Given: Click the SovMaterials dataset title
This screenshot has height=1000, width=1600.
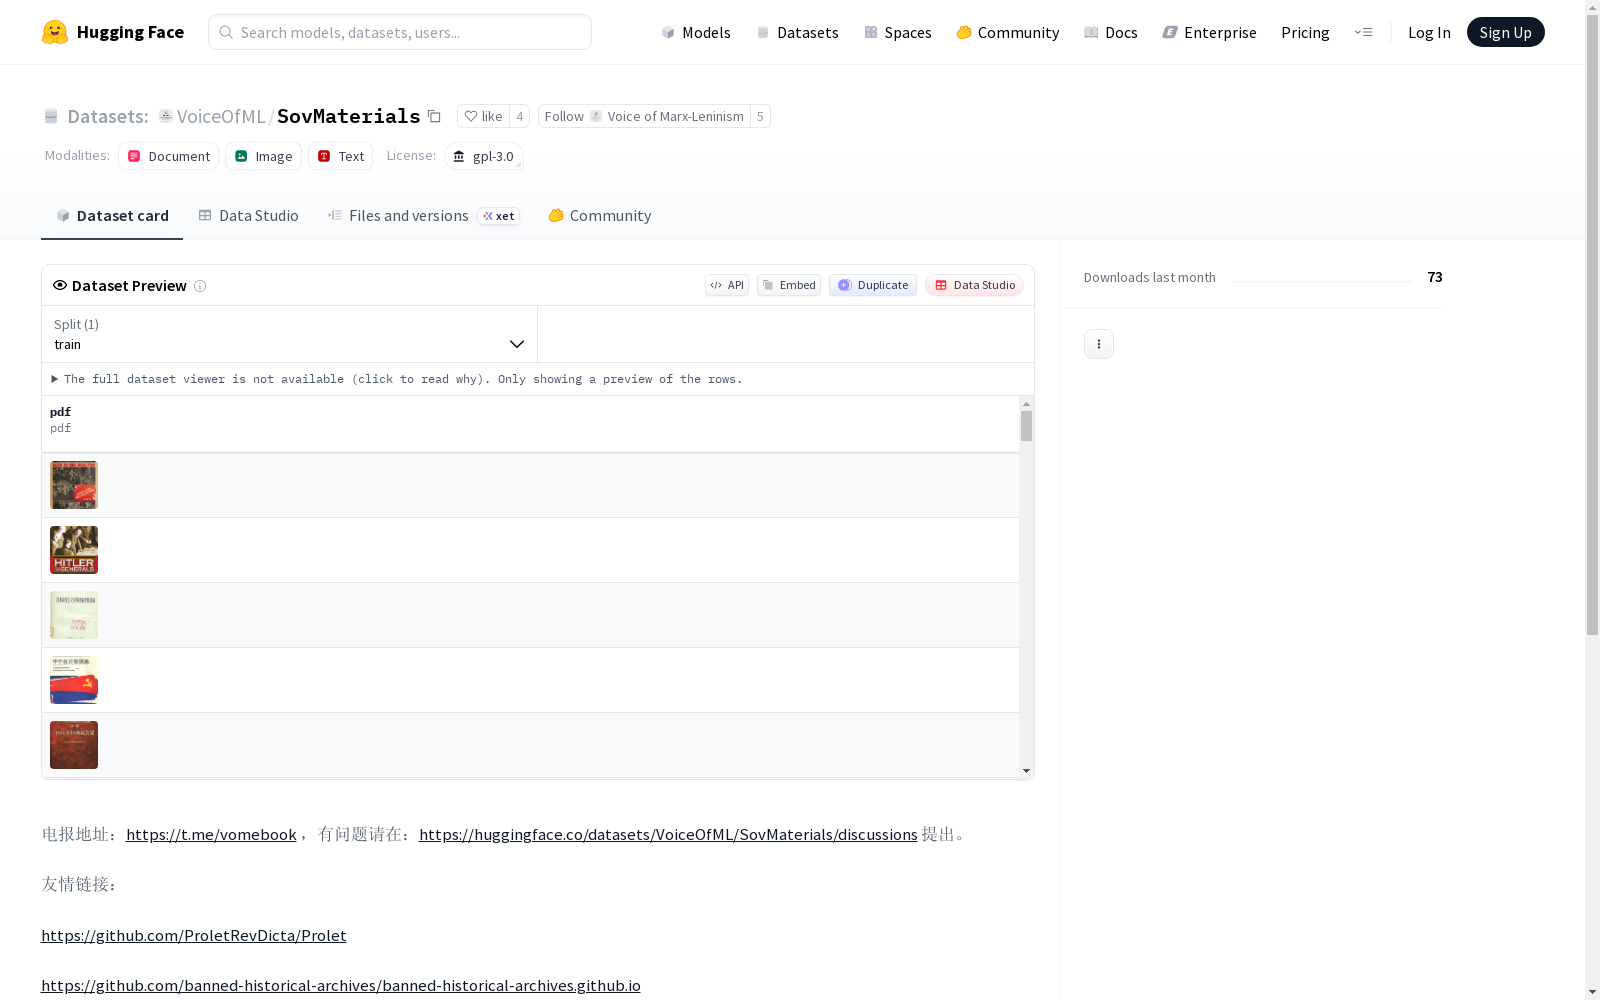Looking at the screenshot, I should (x=349, y=116).
